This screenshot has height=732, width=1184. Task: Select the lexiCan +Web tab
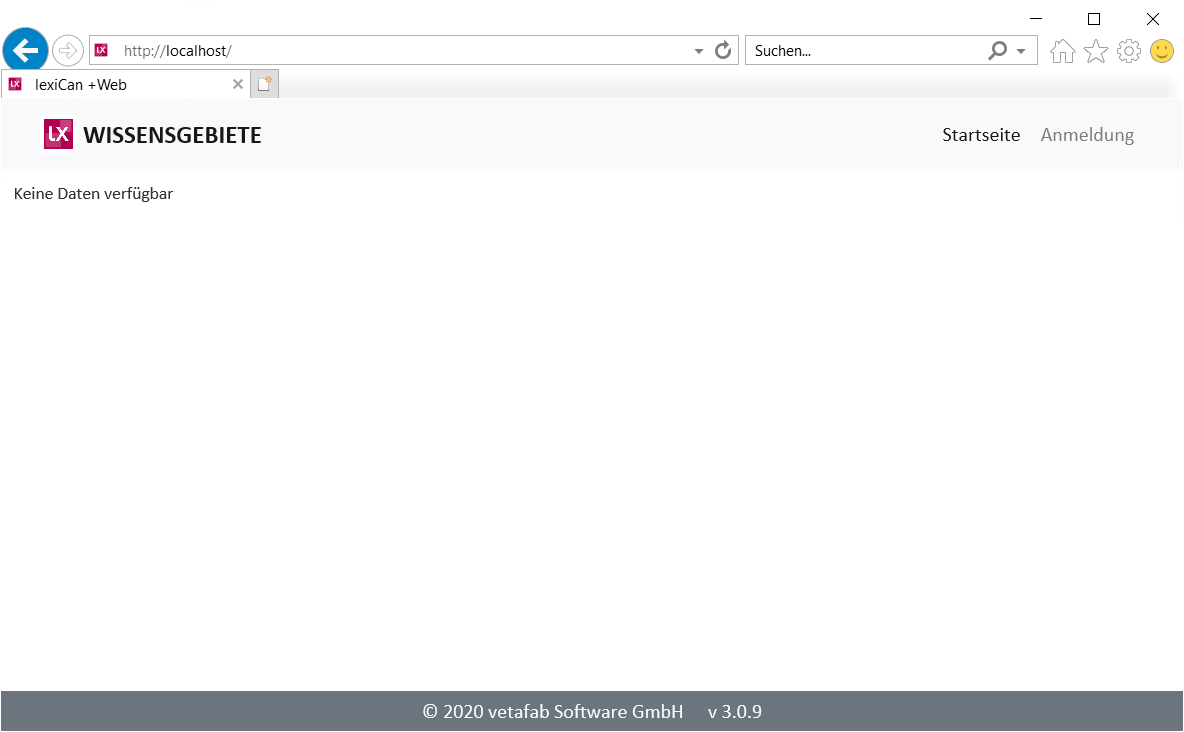click(110, 85)
